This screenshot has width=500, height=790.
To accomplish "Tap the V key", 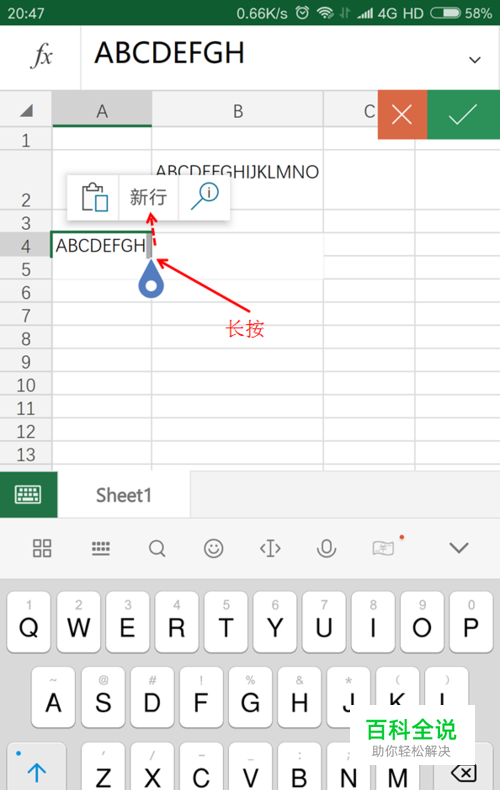I will pyautogui.click(x=250, y=766).
